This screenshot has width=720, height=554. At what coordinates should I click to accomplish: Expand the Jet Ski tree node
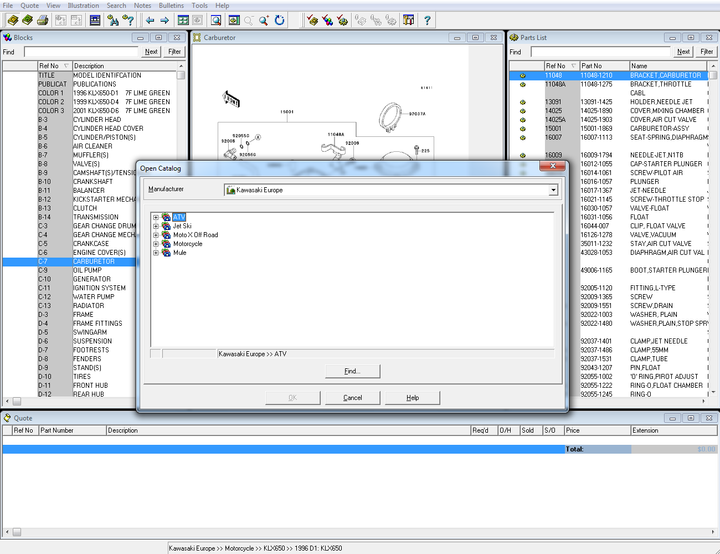(x=156, y=226)
